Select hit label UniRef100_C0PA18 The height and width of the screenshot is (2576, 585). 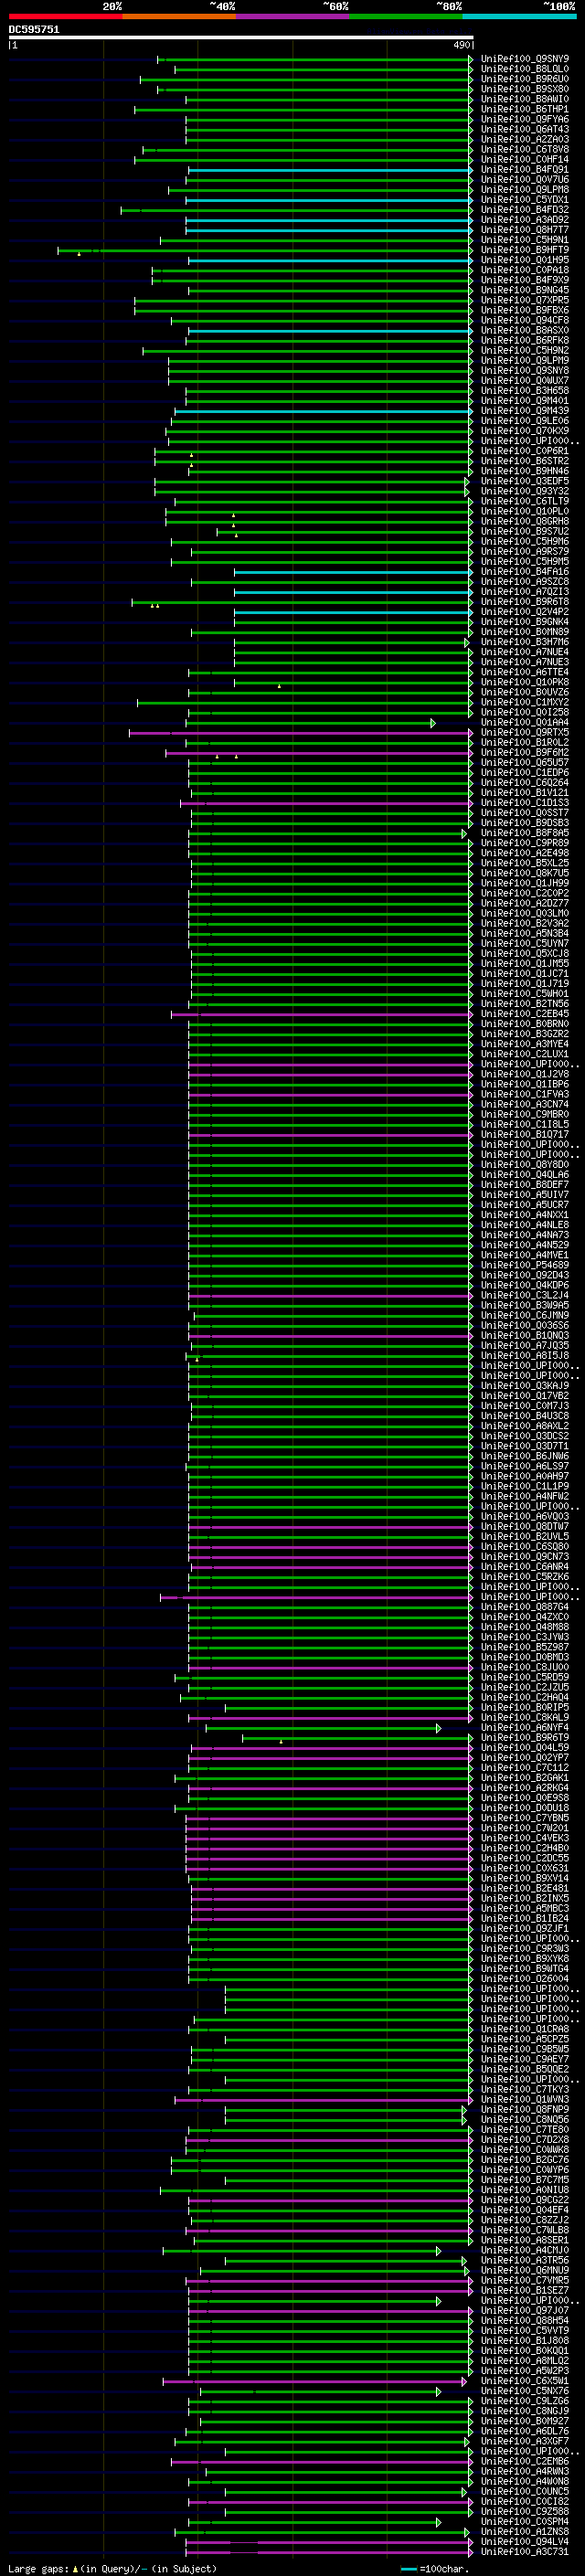click(x=525, y=270)
